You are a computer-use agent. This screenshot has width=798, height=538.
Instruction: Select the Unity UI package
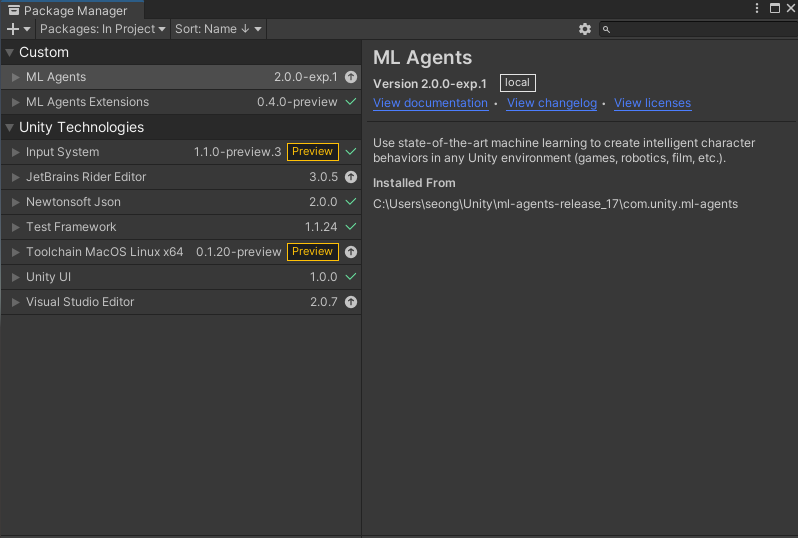181,277
